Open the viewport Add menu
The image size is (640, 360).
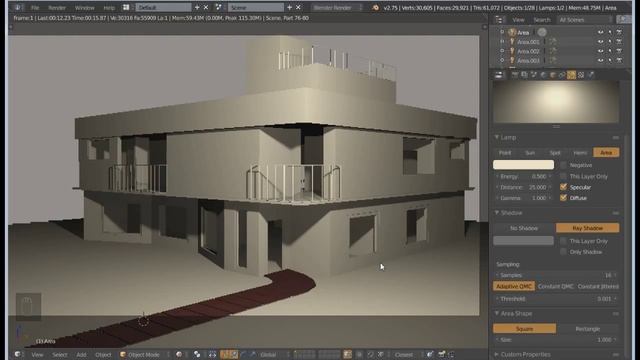[81, 355]
